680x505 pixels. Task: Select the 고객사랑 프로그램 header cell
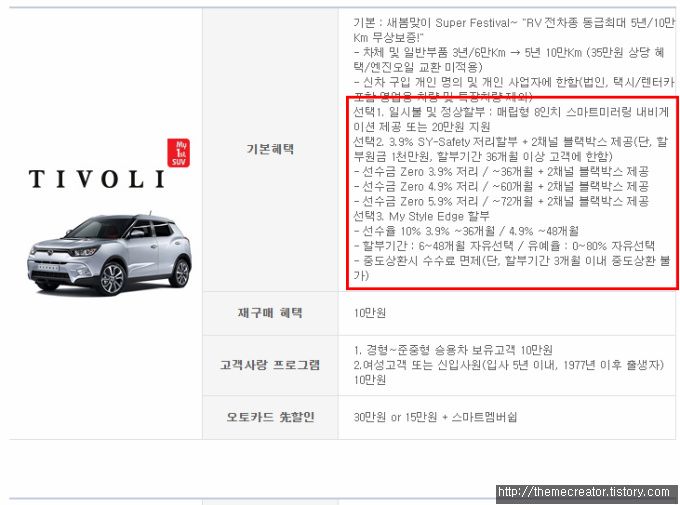270,365
